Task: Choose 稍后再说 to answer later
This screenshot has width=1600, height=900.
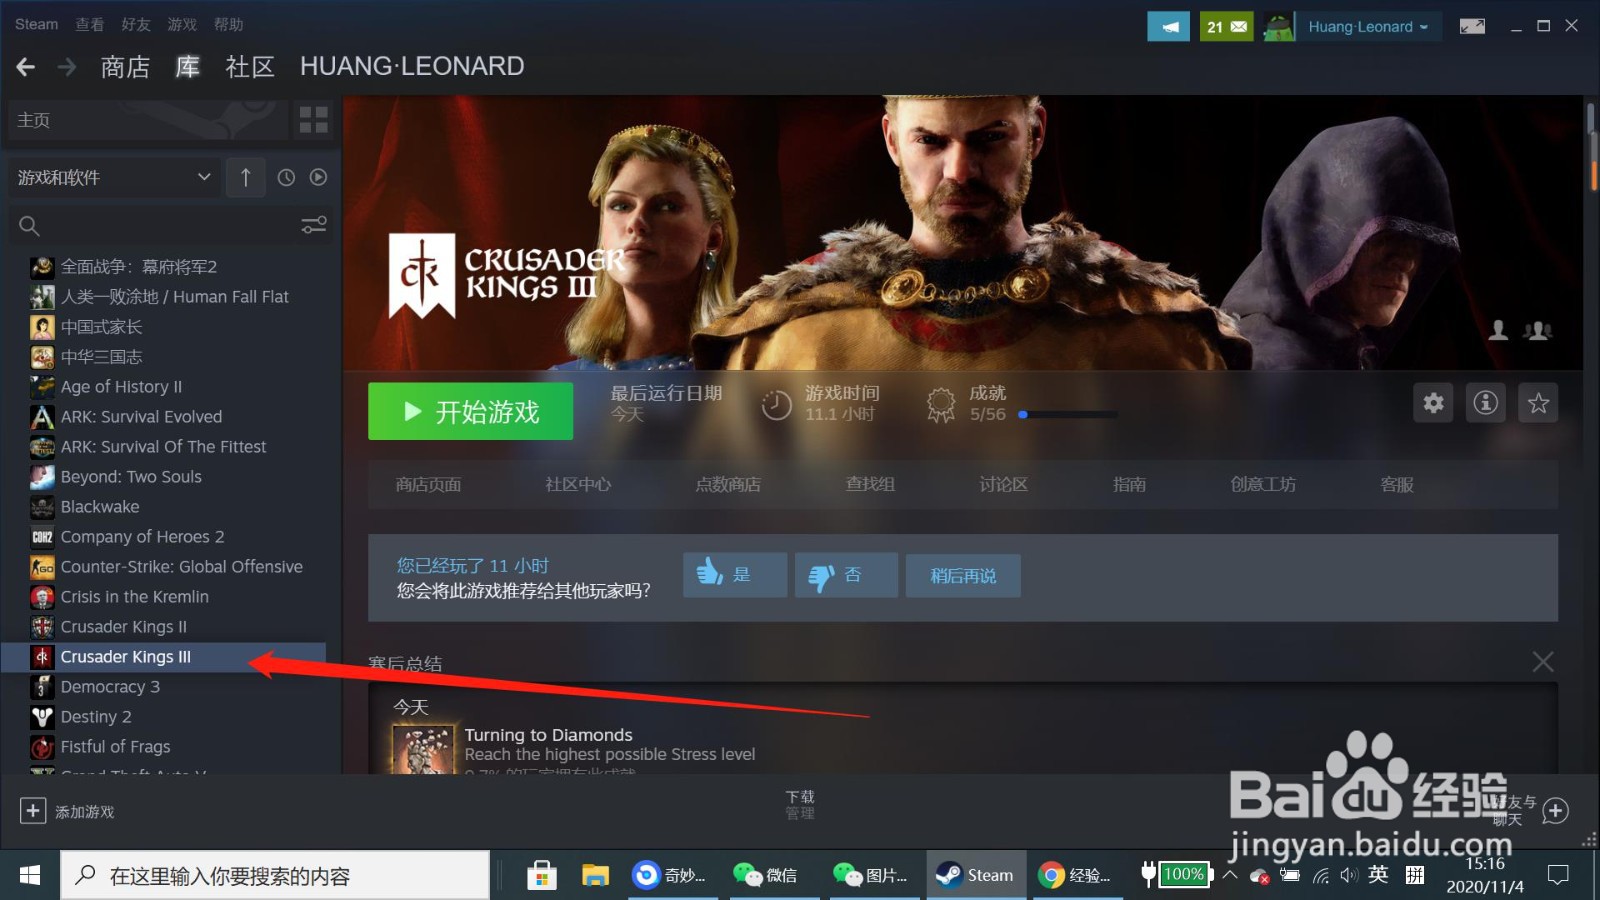Action: 963,576
